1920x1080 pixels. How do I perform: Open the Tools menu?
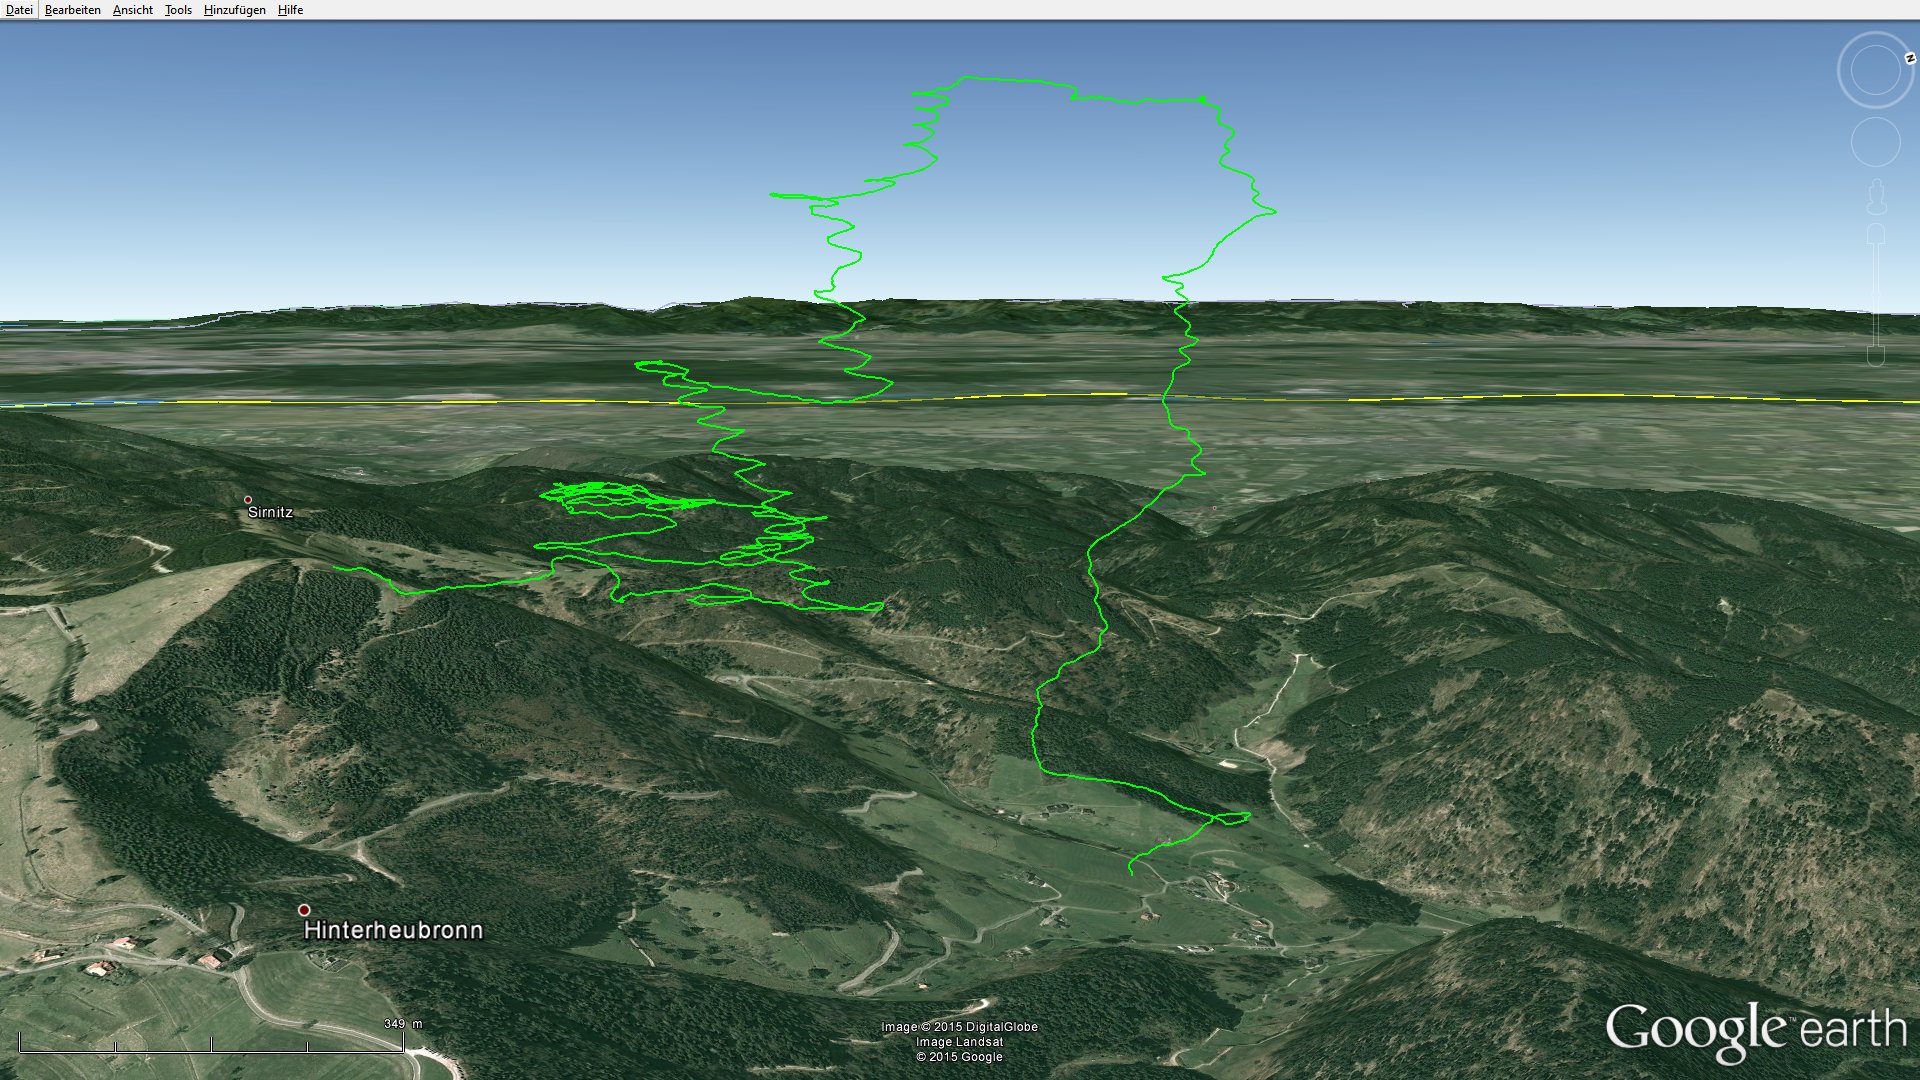[178, 10]
